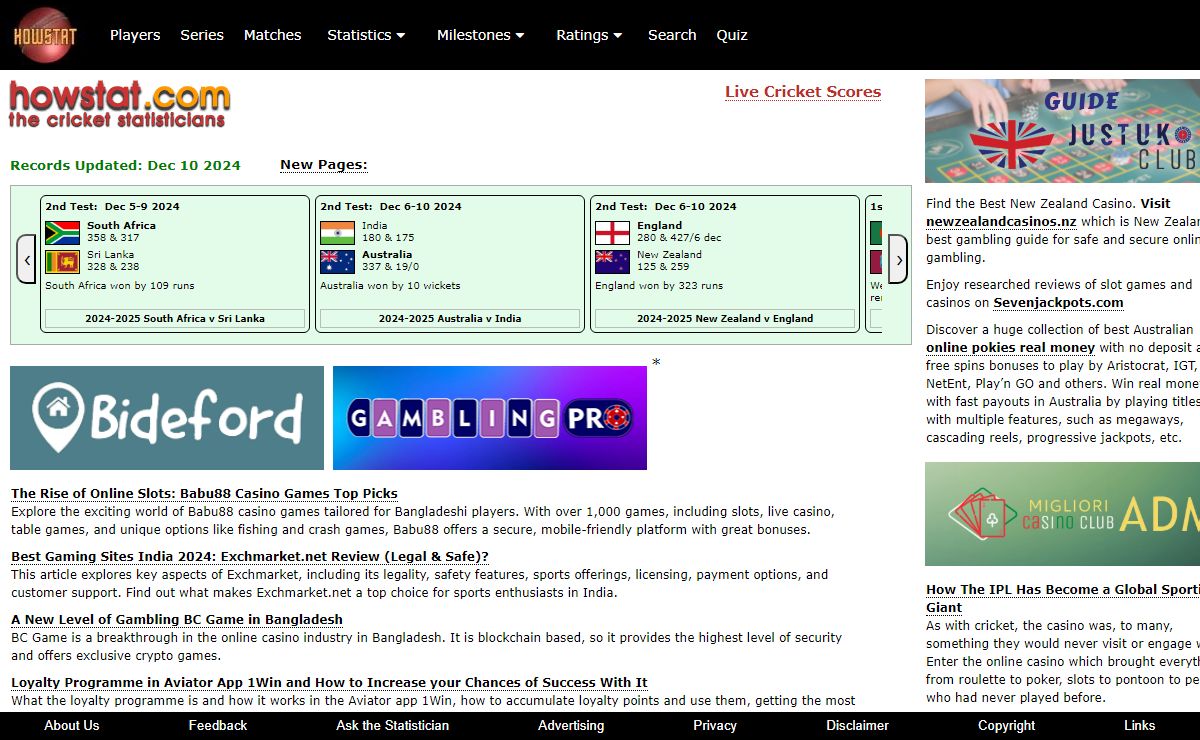Image resolution: width=1200 pixels, height=740 pixels.
Task: Open Feedback footer link
Action: (x=218, y=726)
